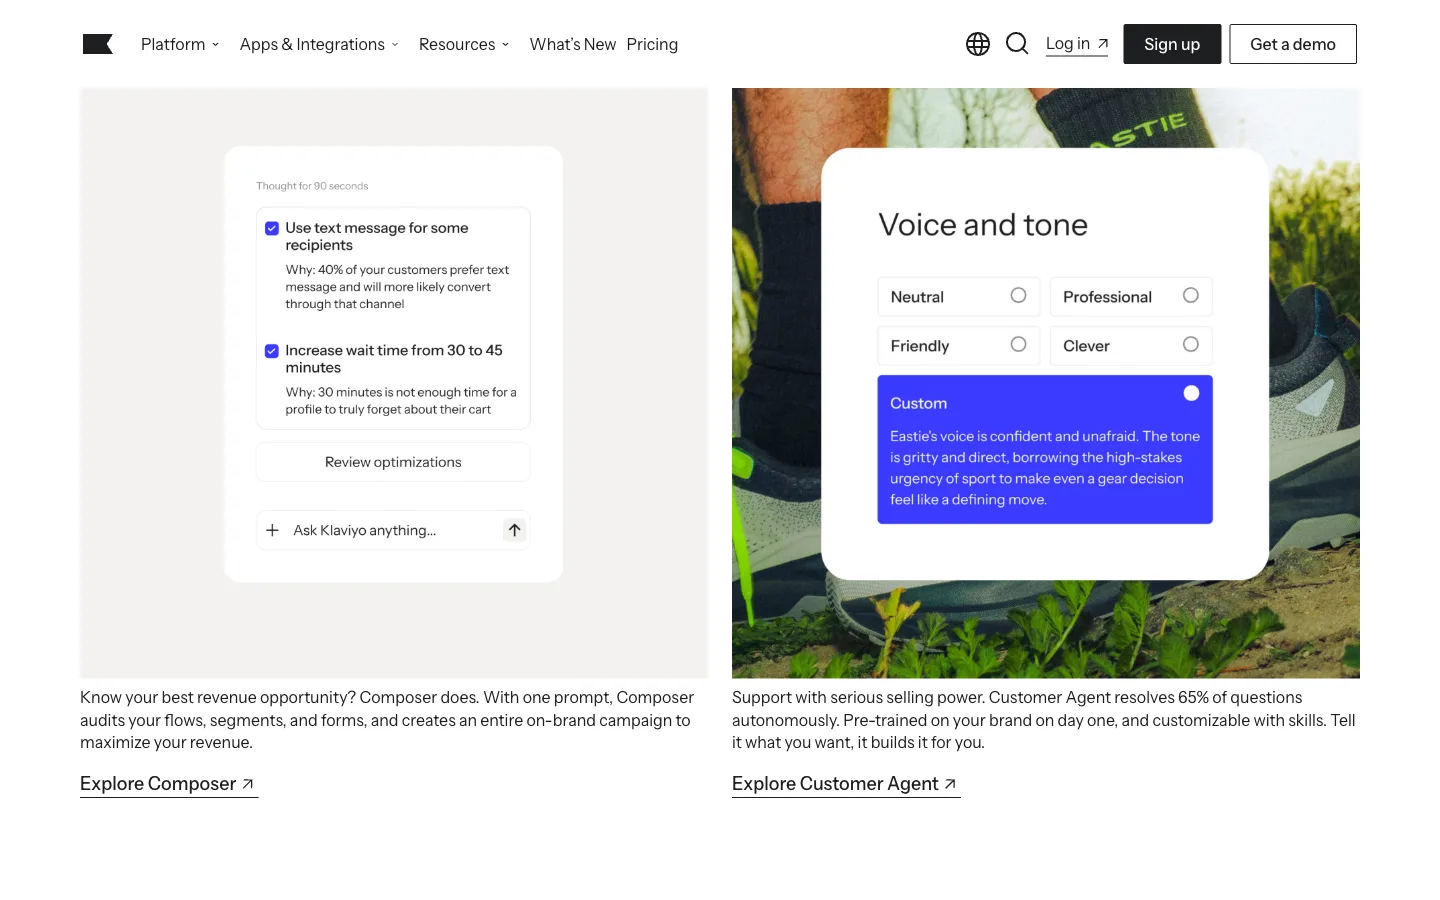Click the plus icon beside Ask Klaviyo
The width and height of the screenshot is (1440, 900).
tap(272, 530)
